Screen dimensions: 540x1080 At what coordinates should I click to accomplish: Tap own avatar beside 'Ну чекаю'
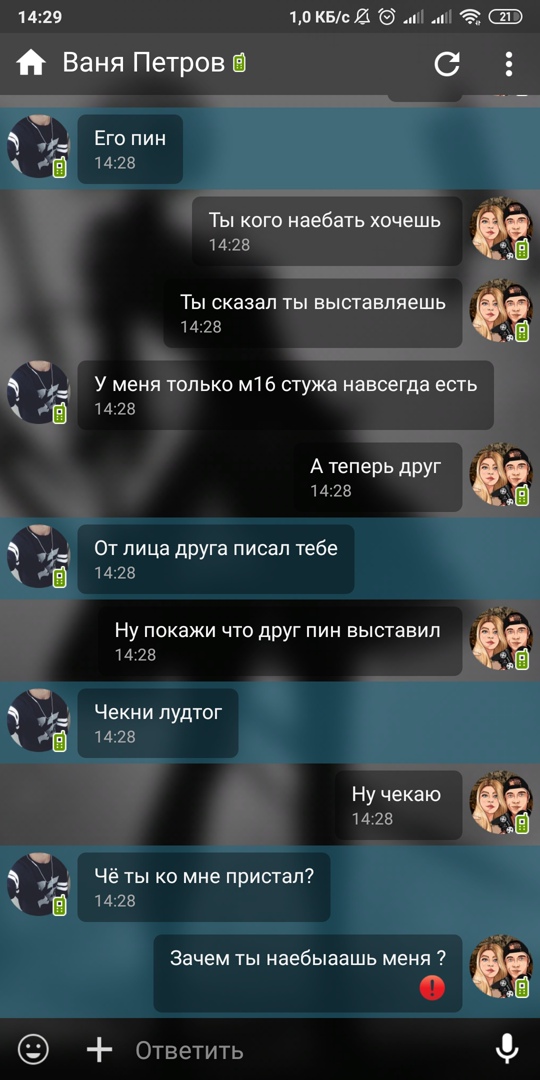click(501, 802)
